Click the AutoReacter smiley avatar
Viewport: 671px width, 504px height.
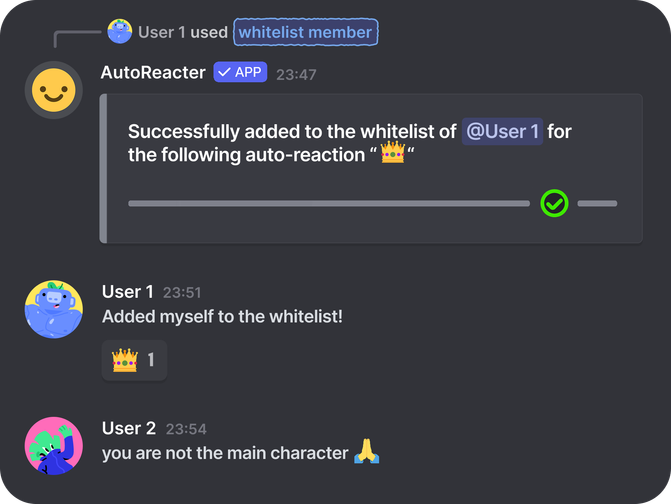coord(53,91)
